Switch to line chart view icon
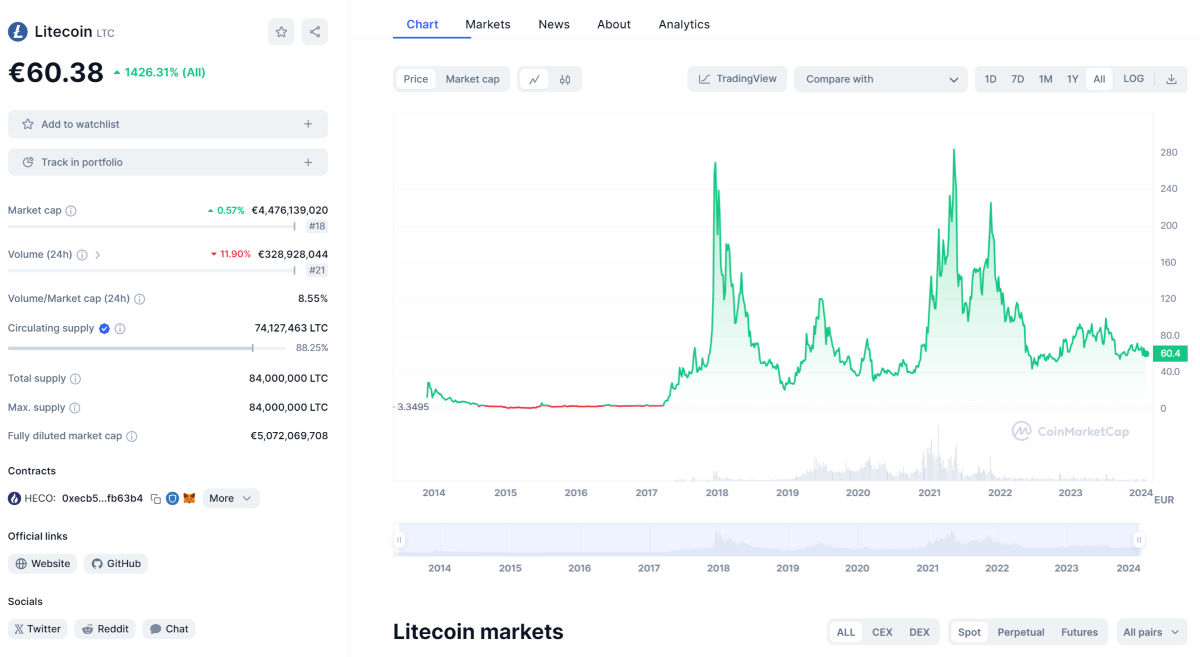Viewport: 1200px width, 657px height. click(x=535, y=79)
